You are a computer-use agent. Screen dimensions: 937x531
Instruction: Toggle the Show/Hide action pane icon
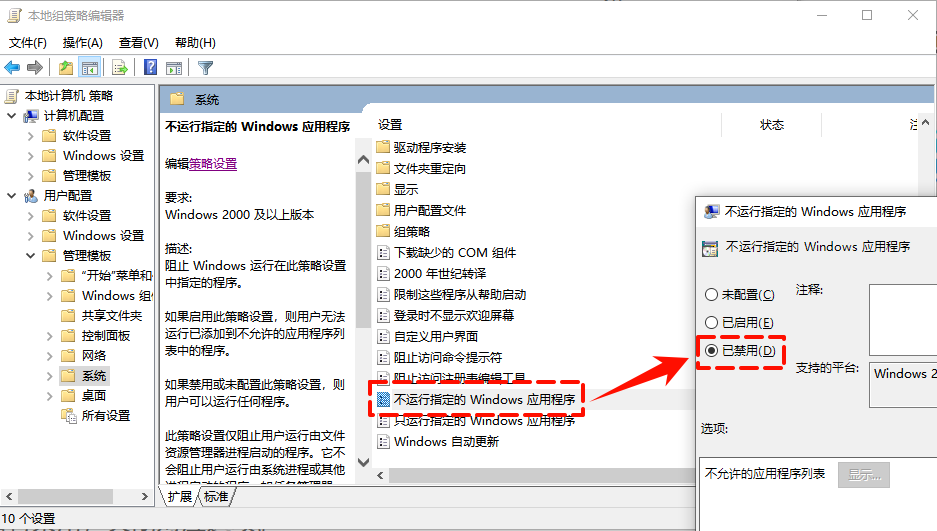(174, 68)
